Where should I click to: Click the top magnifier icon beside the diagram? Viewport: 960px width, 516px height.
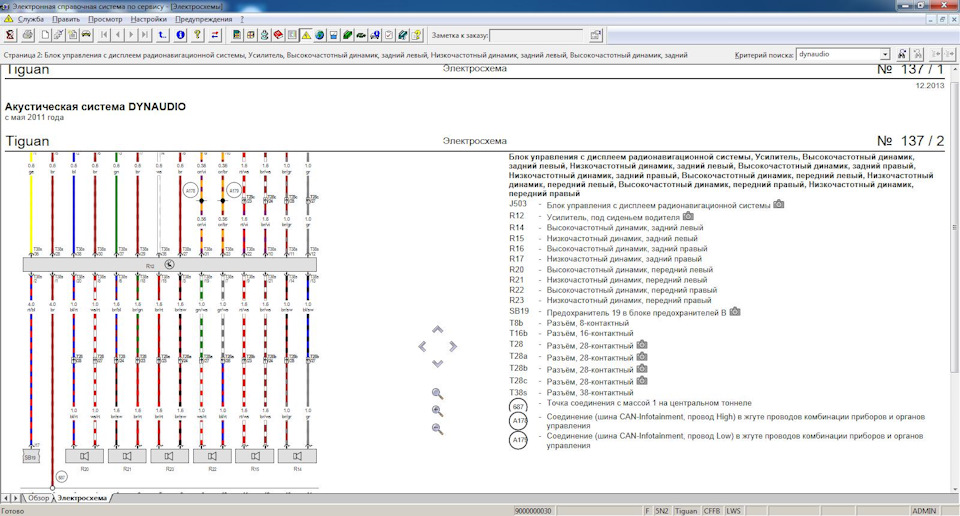coord(437,394)
